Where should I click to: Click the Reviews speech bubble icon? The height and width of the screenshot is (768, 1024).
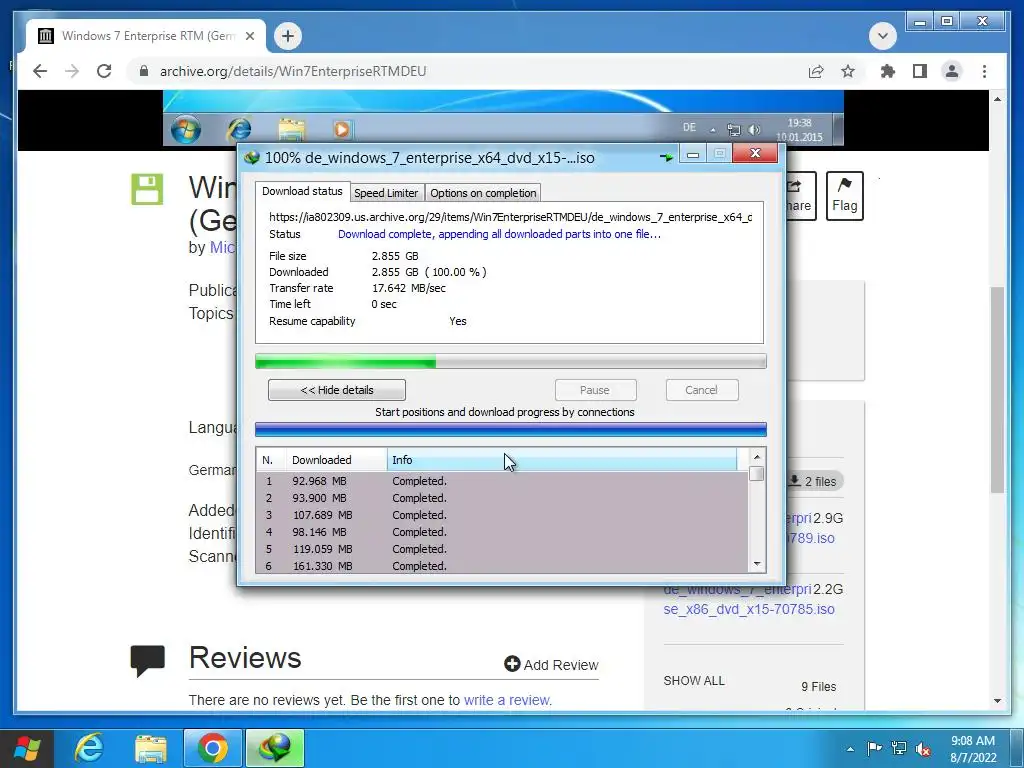(x=148, y=660)
